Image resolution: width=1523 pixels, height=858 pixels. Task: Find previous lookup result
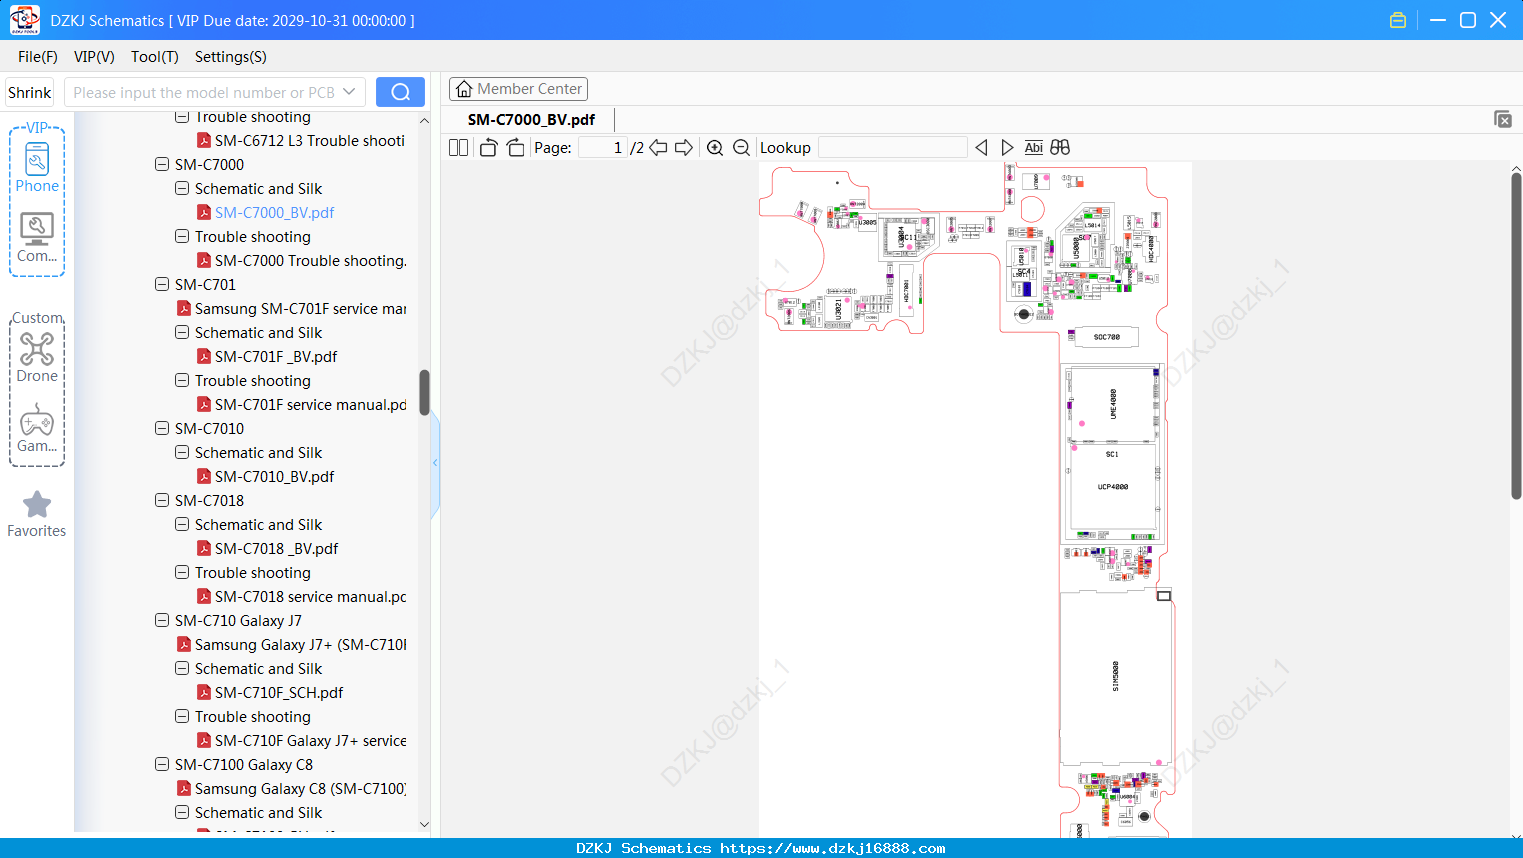click(981, 148)
